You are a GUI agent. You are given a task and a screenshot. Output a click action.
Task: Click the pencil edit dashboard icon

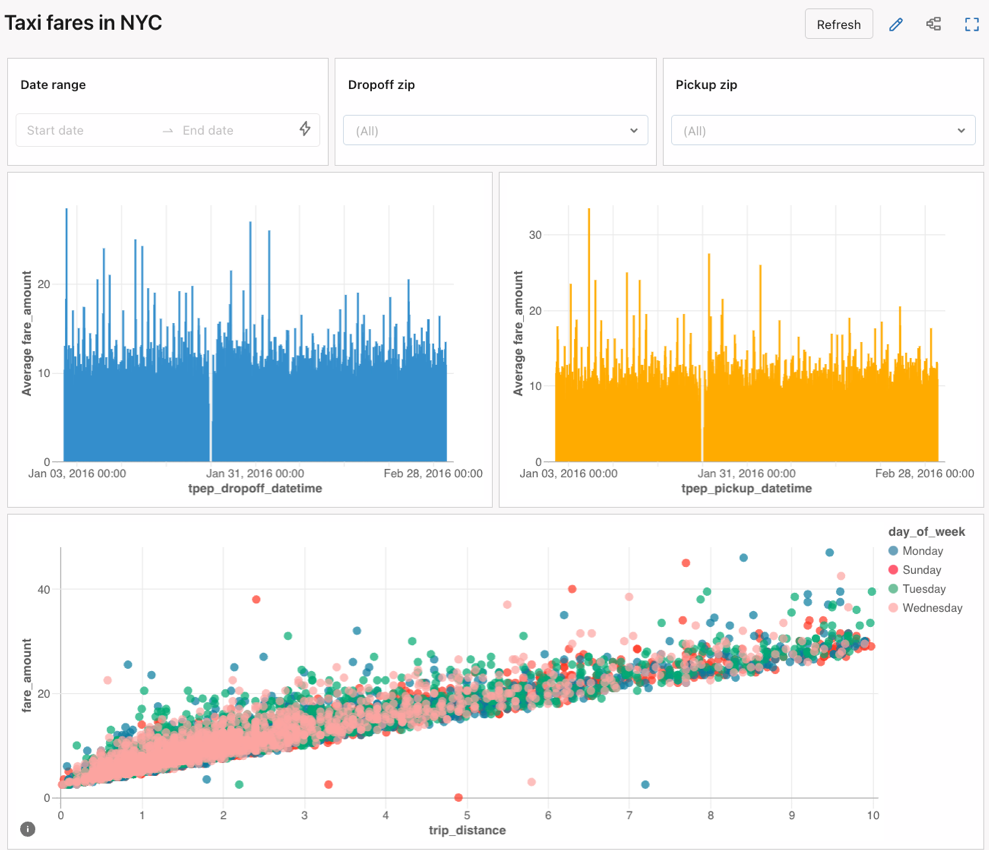tap(896, 24)
